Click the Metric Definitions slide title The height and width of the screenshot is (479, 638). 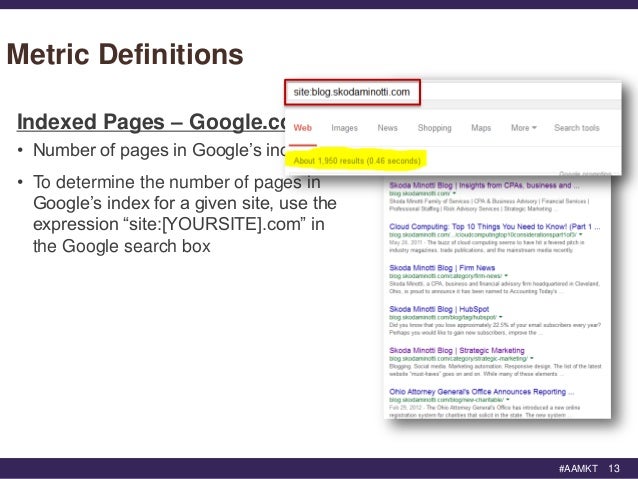tap(125, 54)
